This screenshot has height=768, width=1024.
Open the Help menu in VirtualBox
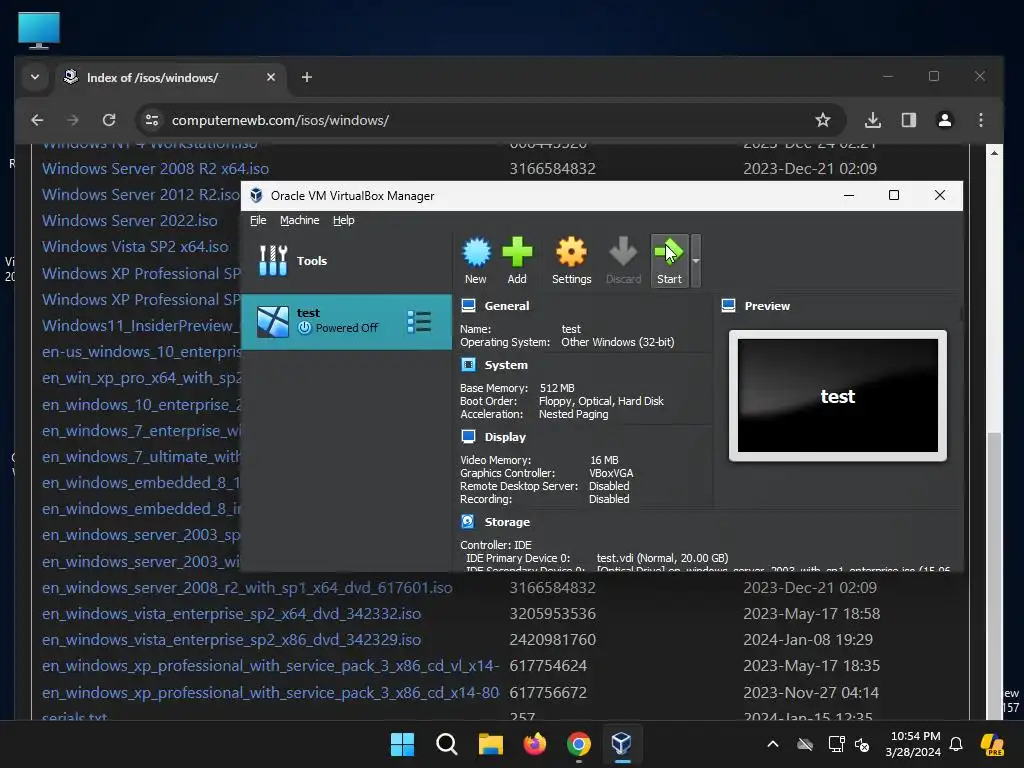[x=344, y=220]
